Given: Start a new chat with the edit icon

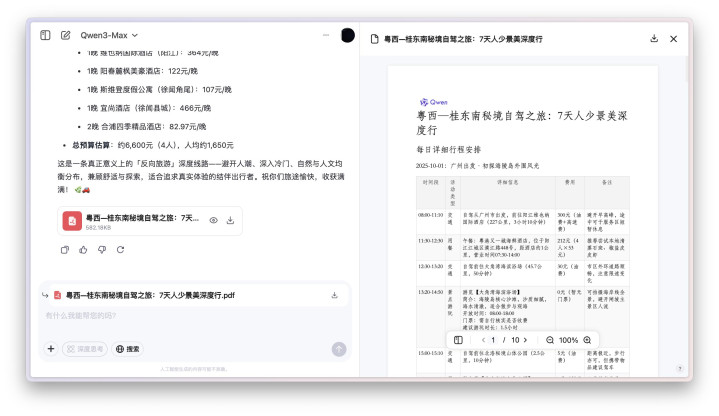Looking at the screenshot, I should [x=65, y=35].
